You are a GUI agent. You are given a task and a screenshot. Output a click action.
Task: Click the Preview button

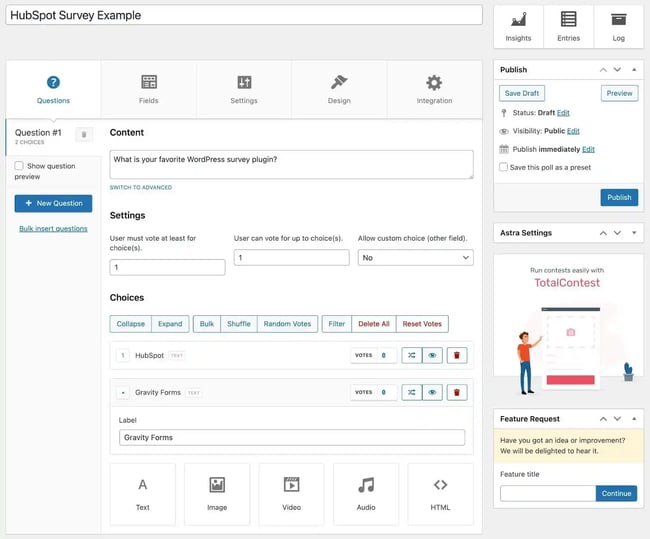[619, 93]
